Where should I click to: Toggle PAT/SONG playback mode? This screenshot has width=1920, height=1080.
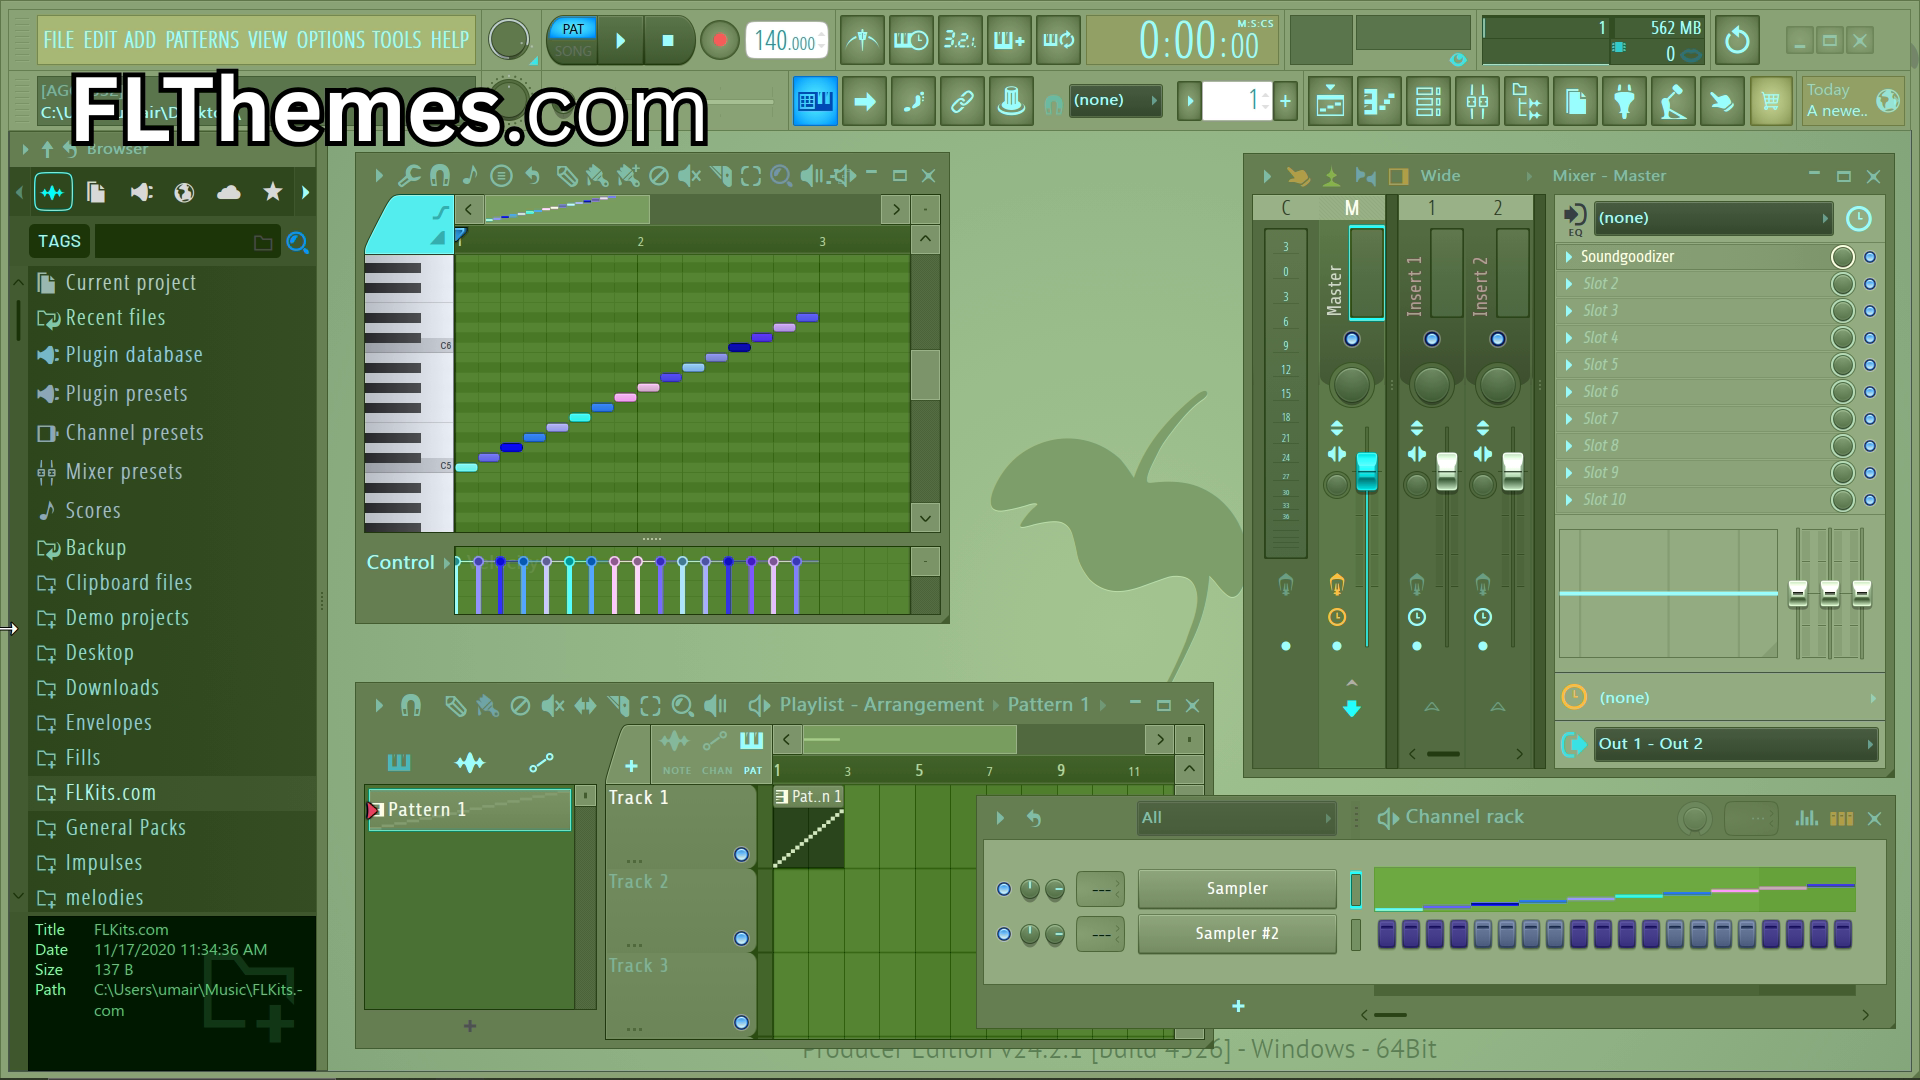pos(573,40)
